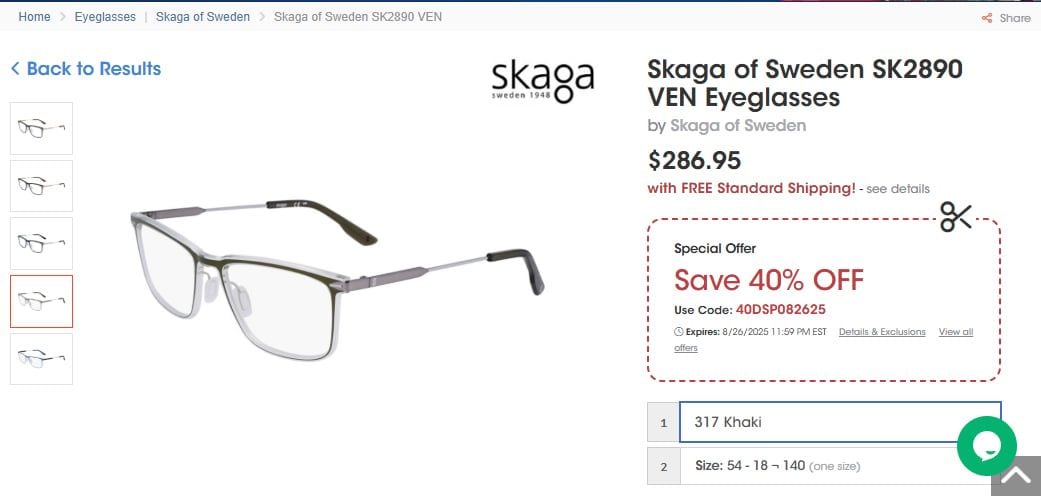The width and height of the screenshot is (1041, 496).
Task: Click the Skaga Sweden 1948 logo
Action: coord(543,80)
